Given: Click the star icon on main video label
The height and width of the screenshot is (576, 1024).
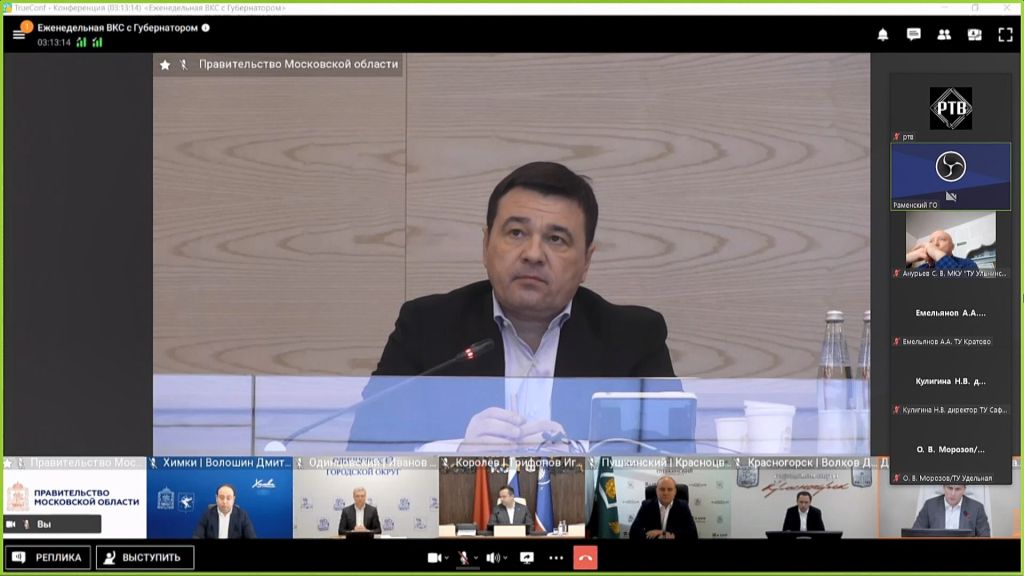Looking at the screenshot, I should tap(165, 65).
